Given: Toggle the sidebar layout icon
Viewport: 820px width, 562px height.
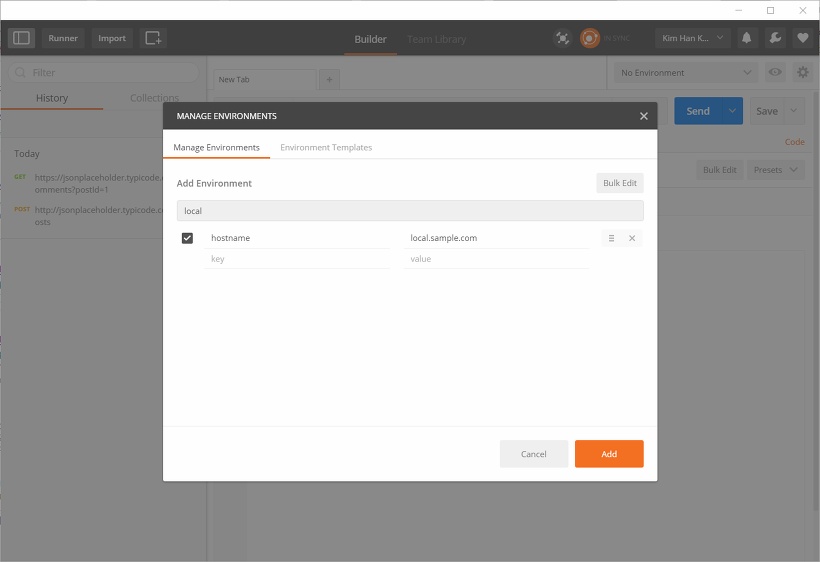Looking at the screenshot, I should click(21, 38).
